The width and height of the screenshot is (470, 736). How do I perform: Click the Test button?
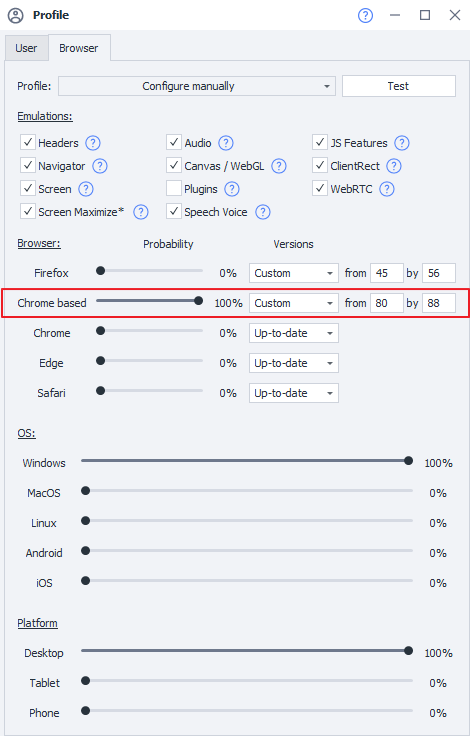(x=399, y=86)
